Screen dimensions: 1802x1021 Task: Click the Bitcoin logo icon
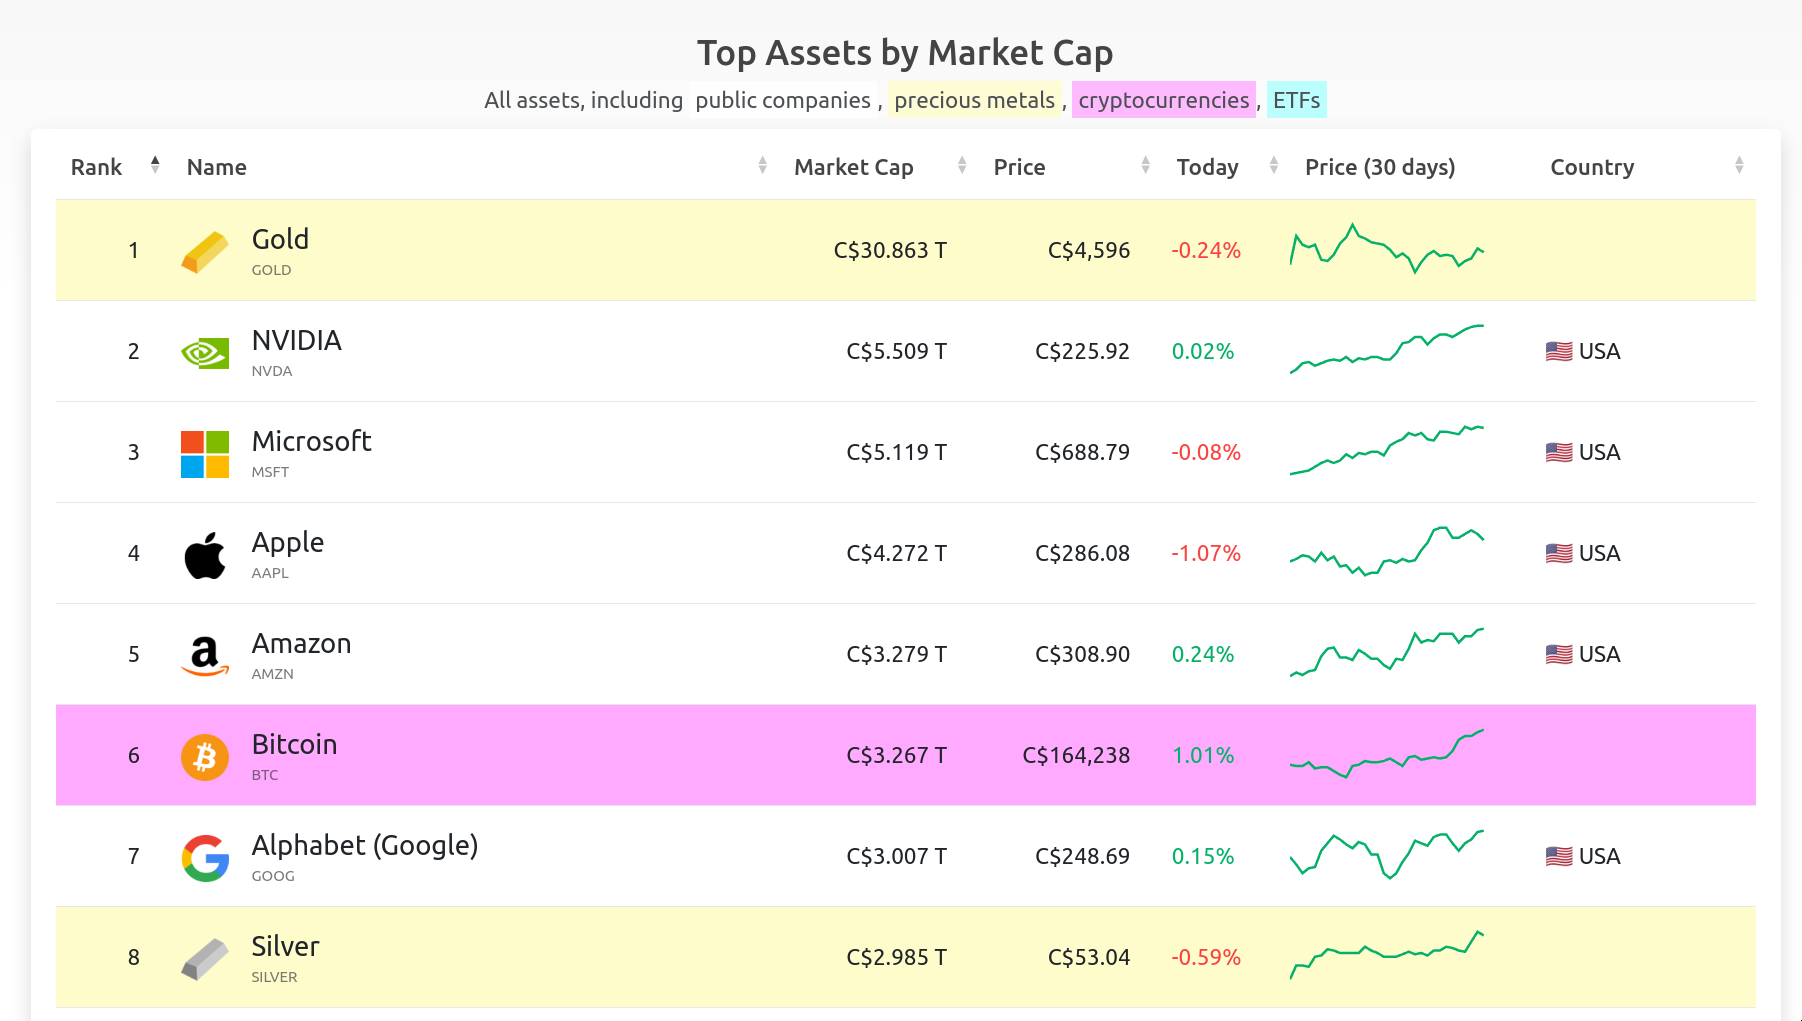click(205, 756)
